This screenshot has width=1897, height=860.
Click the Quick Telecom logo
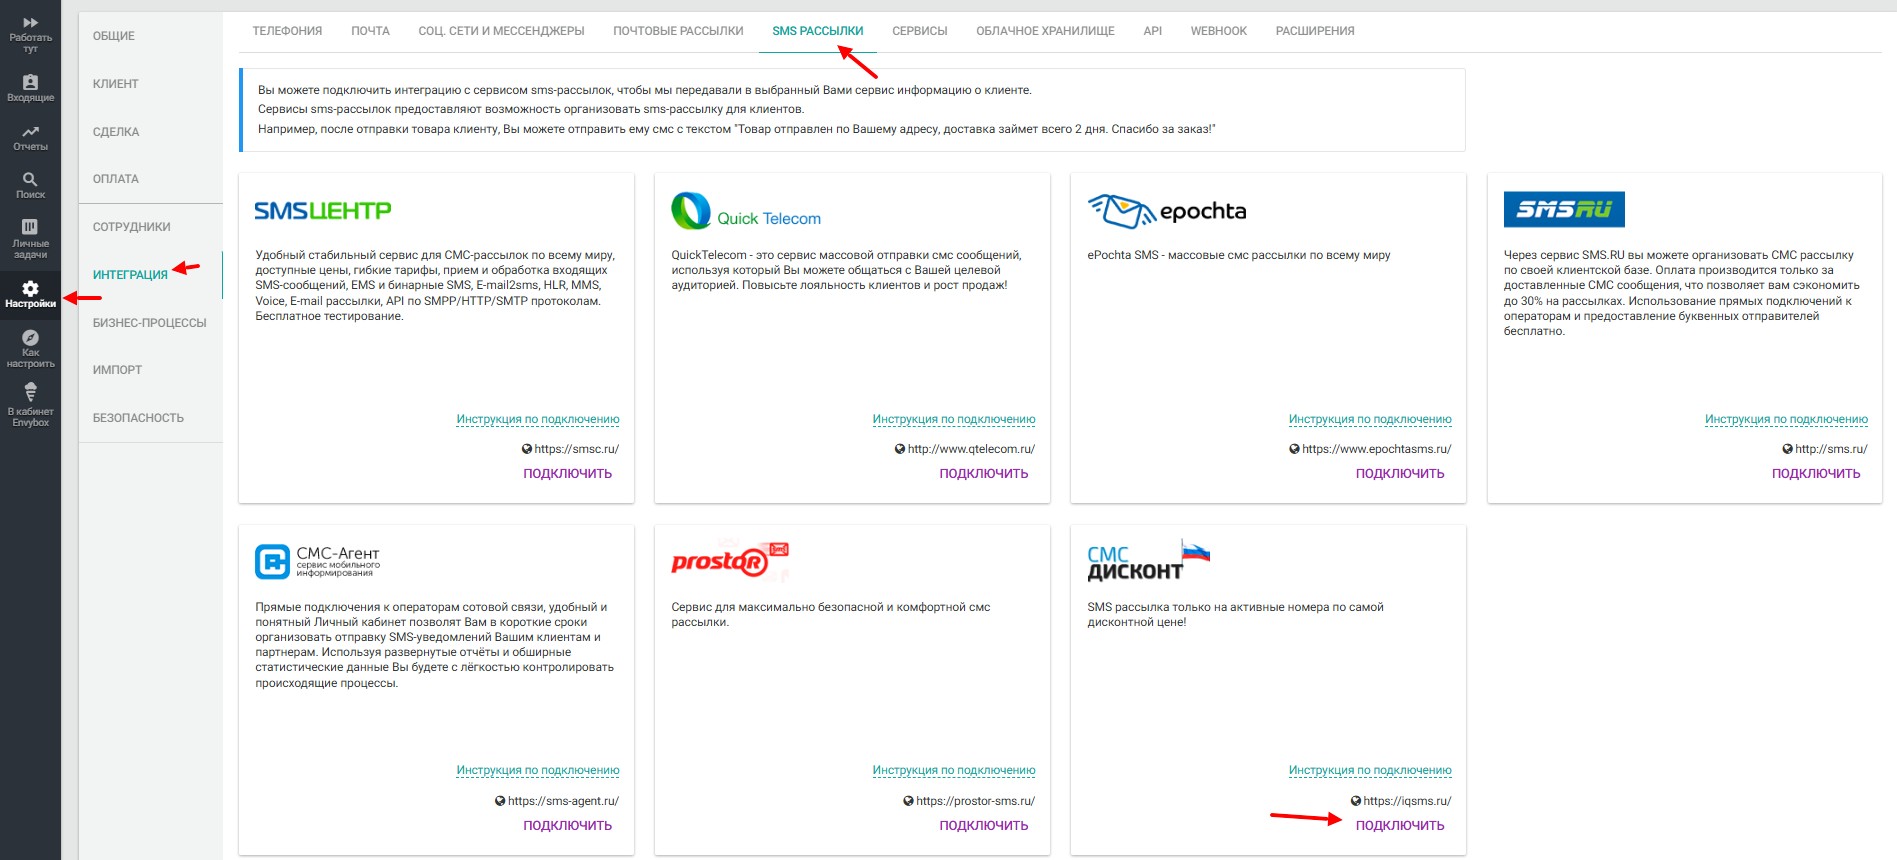point(746,211)
